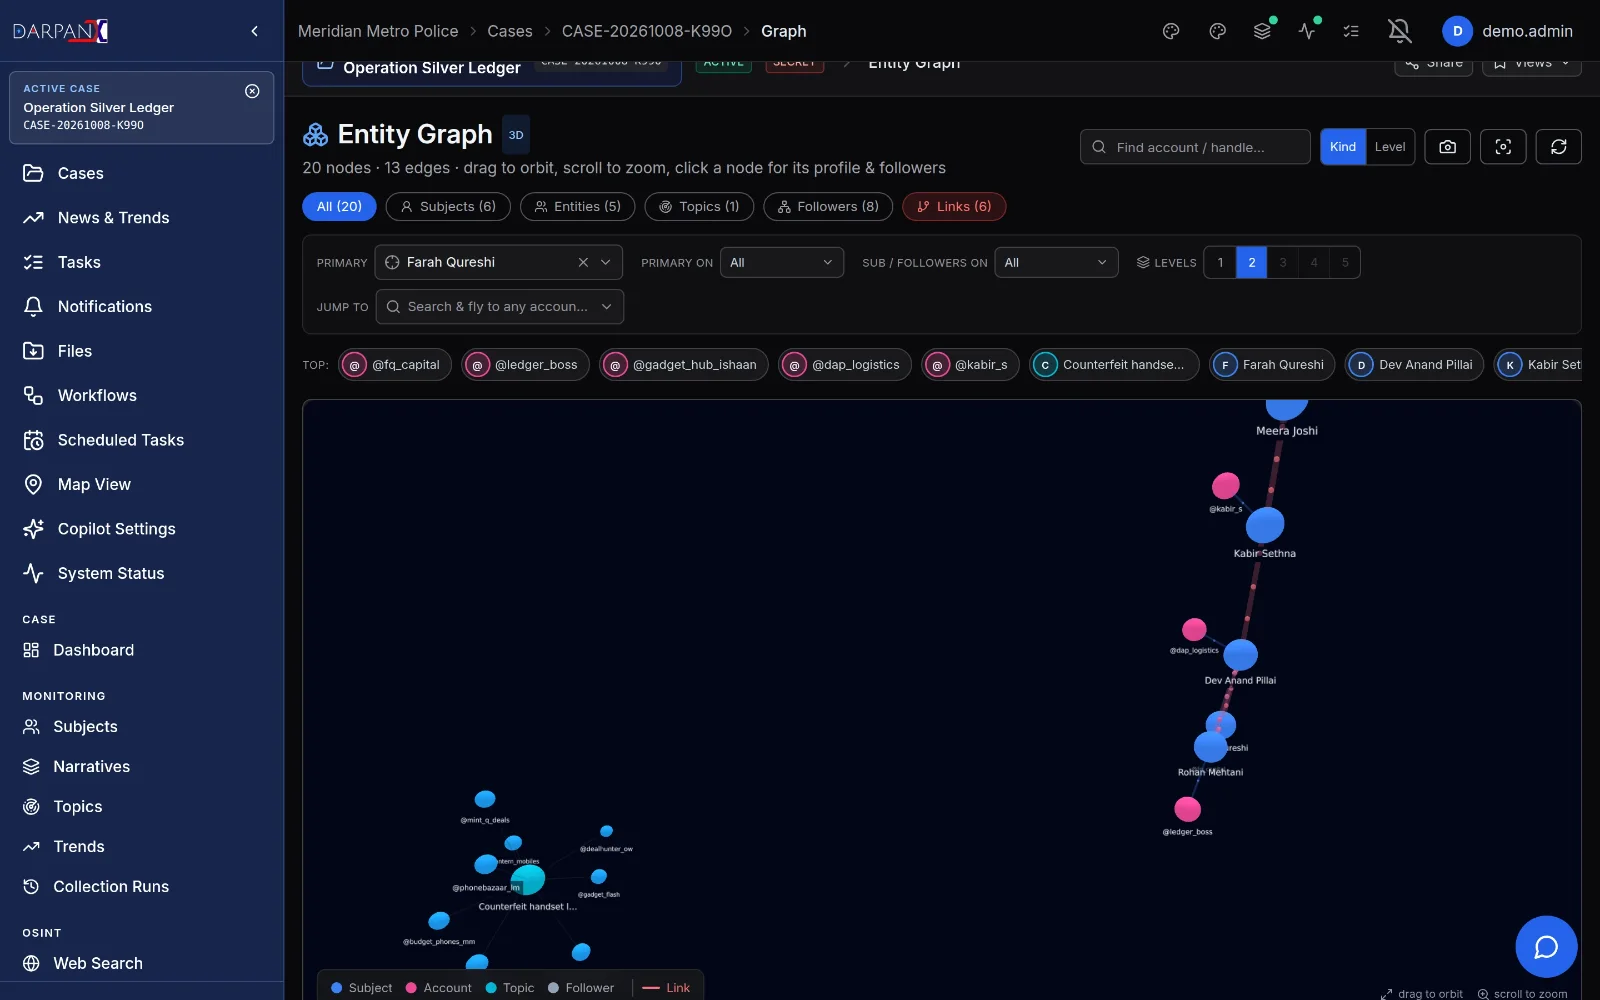Select the @fq_capital top chip
1600x1000 pixels.
395,365
